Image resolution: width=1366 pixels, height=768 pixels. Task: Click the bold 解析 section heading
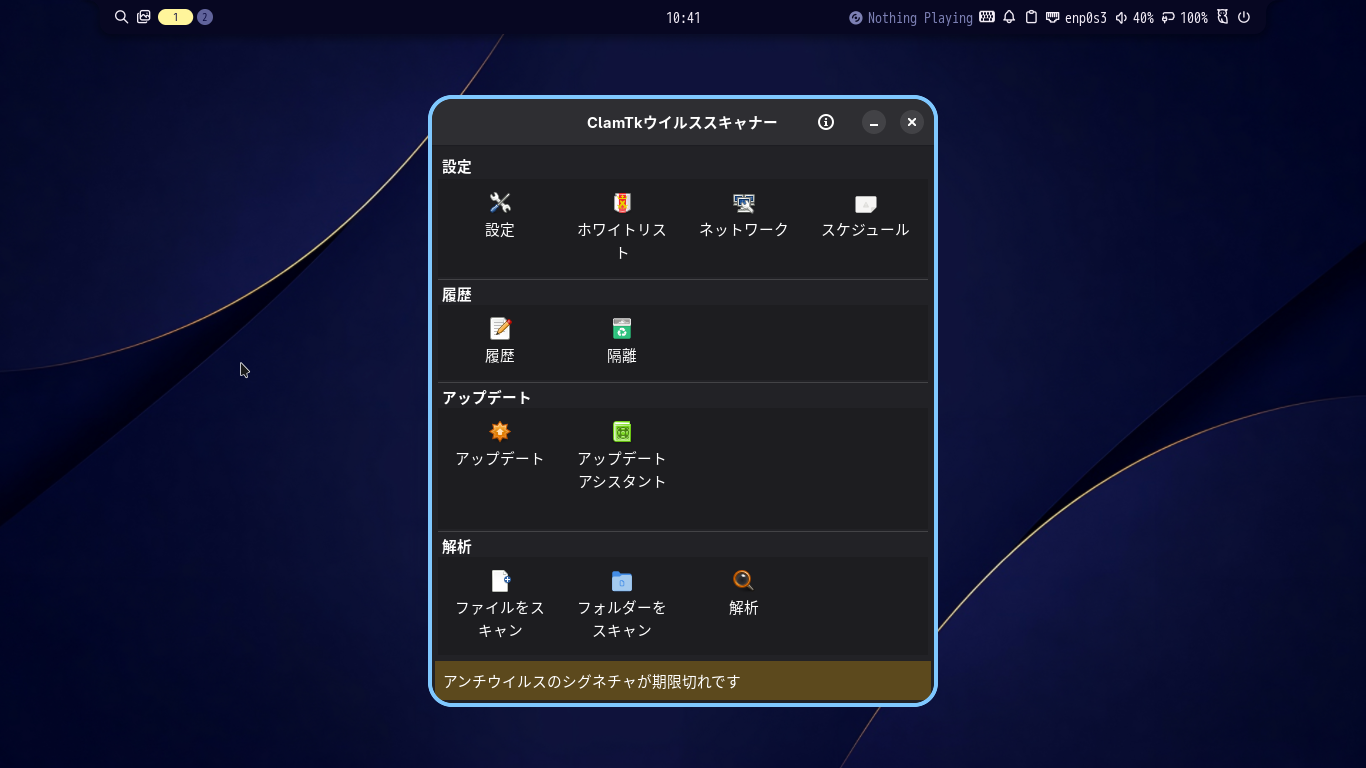[457, 547]
